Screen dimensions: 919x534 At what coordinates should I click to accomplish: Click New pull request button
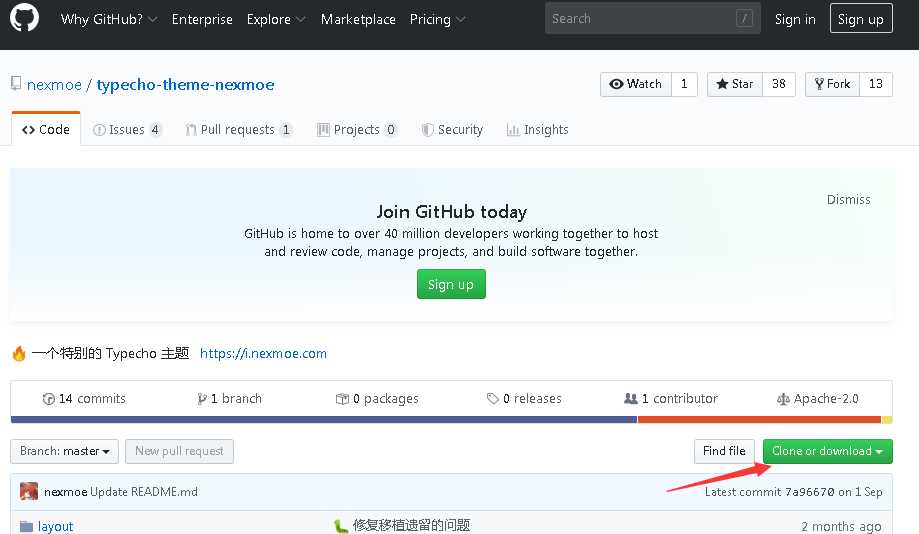click(x=179, y=451)
